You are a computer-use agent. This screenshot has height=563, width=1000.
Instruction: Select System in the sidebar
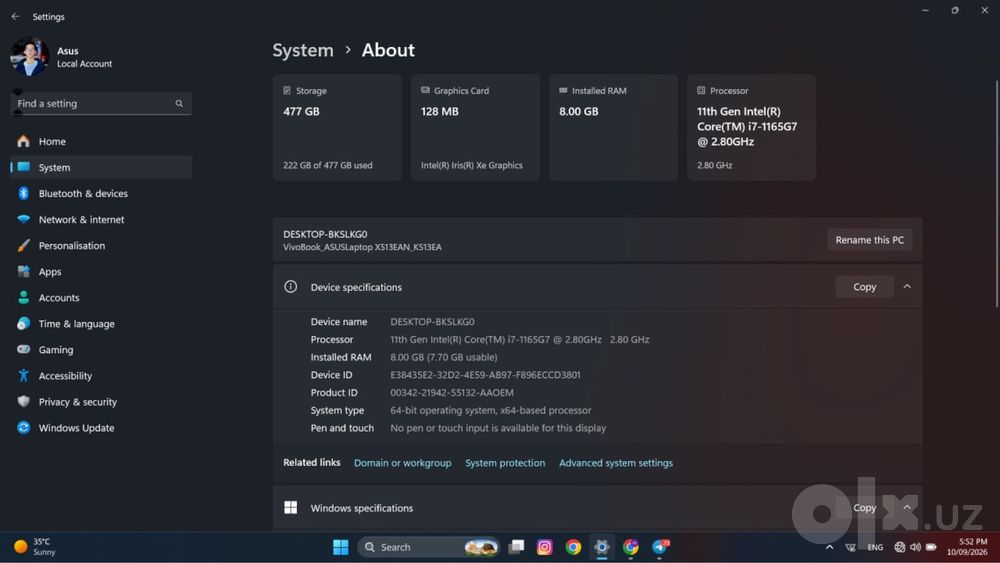101,168
